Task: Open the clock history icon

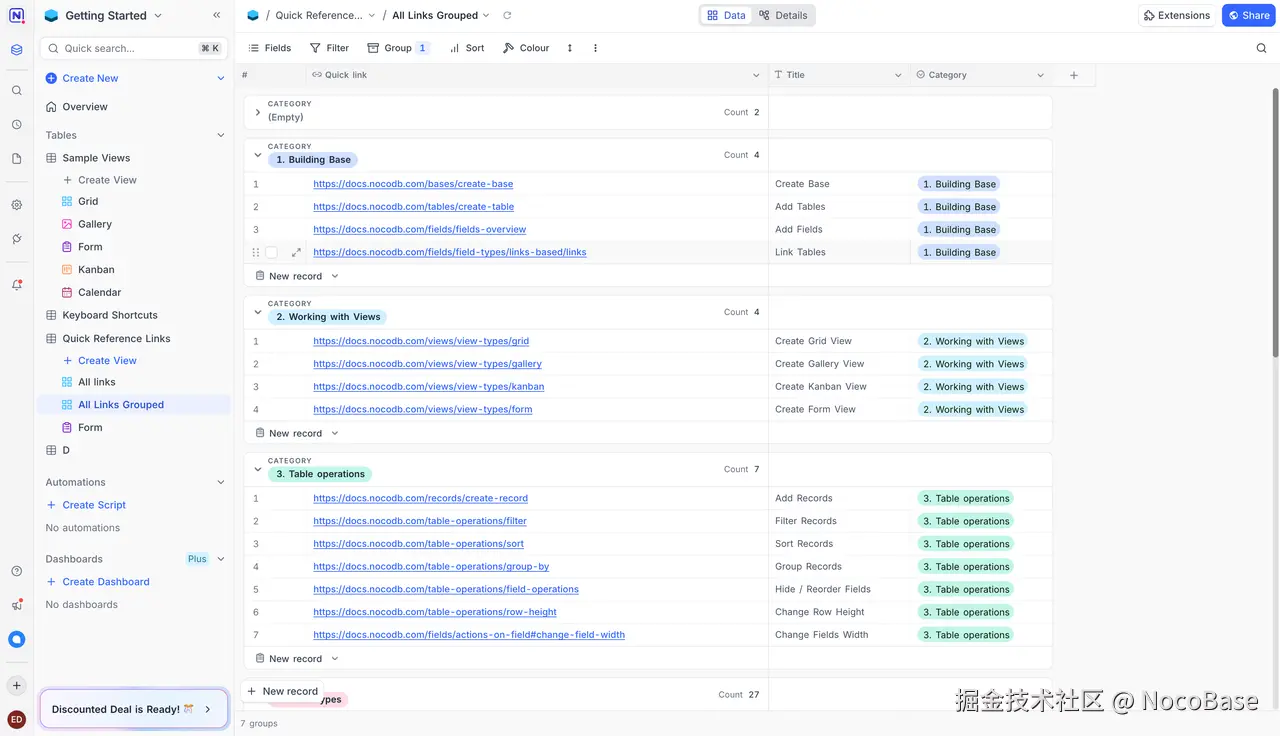Action: coord(16,125)
